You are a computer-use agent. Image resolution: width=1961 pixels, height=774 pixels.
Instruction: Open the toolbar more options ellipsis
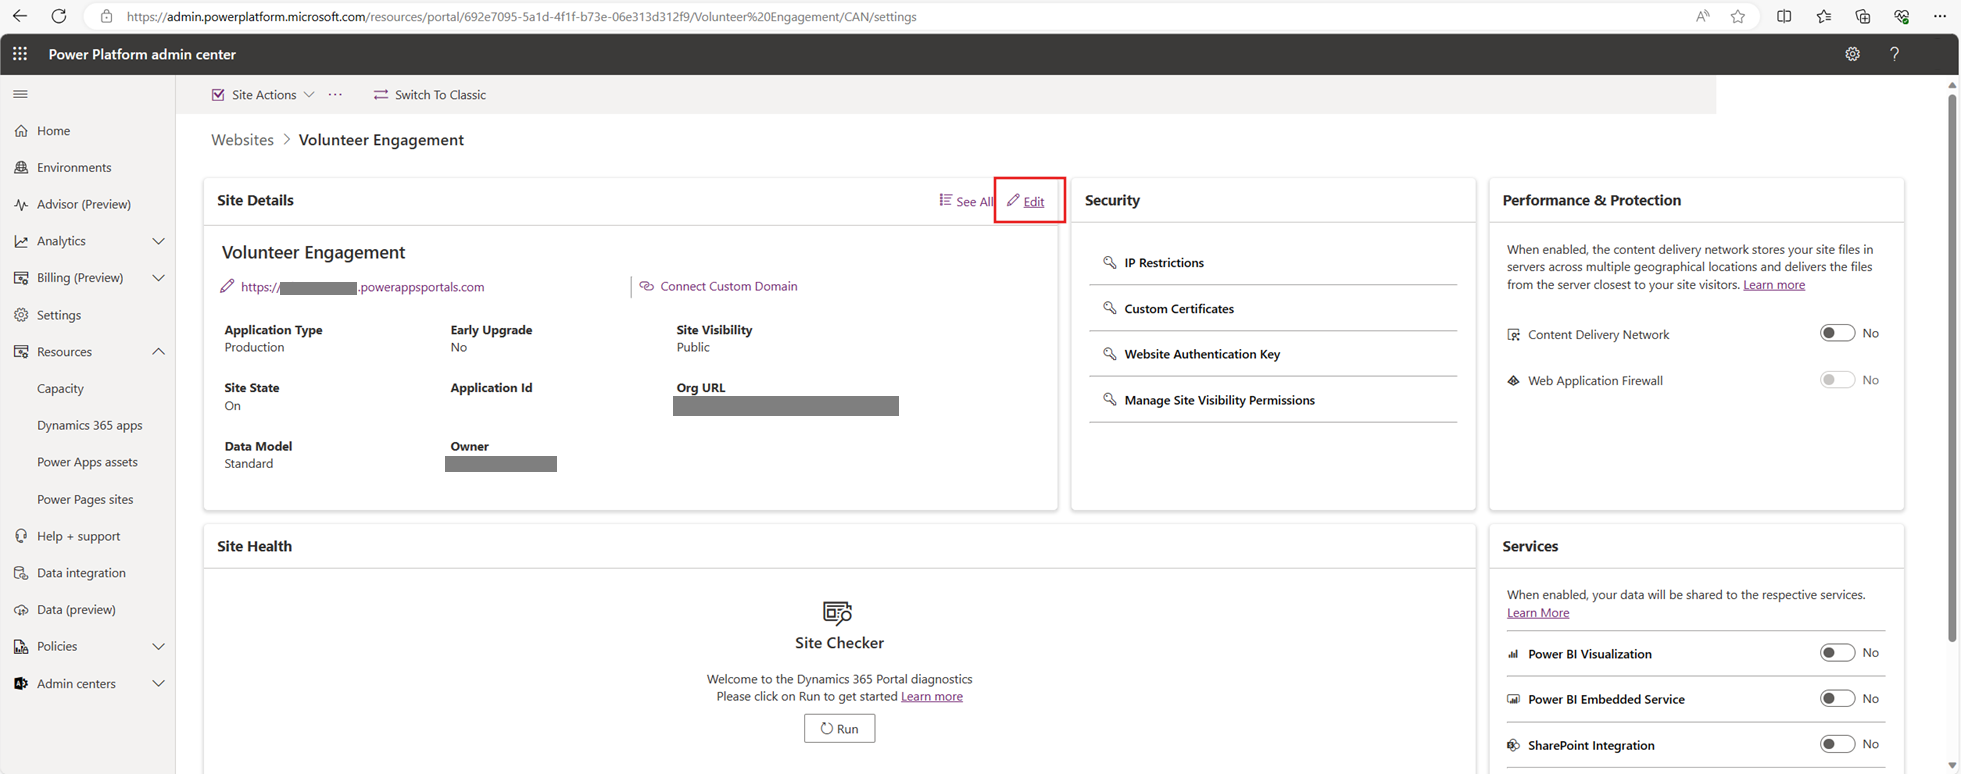click(x=335, y=95)
